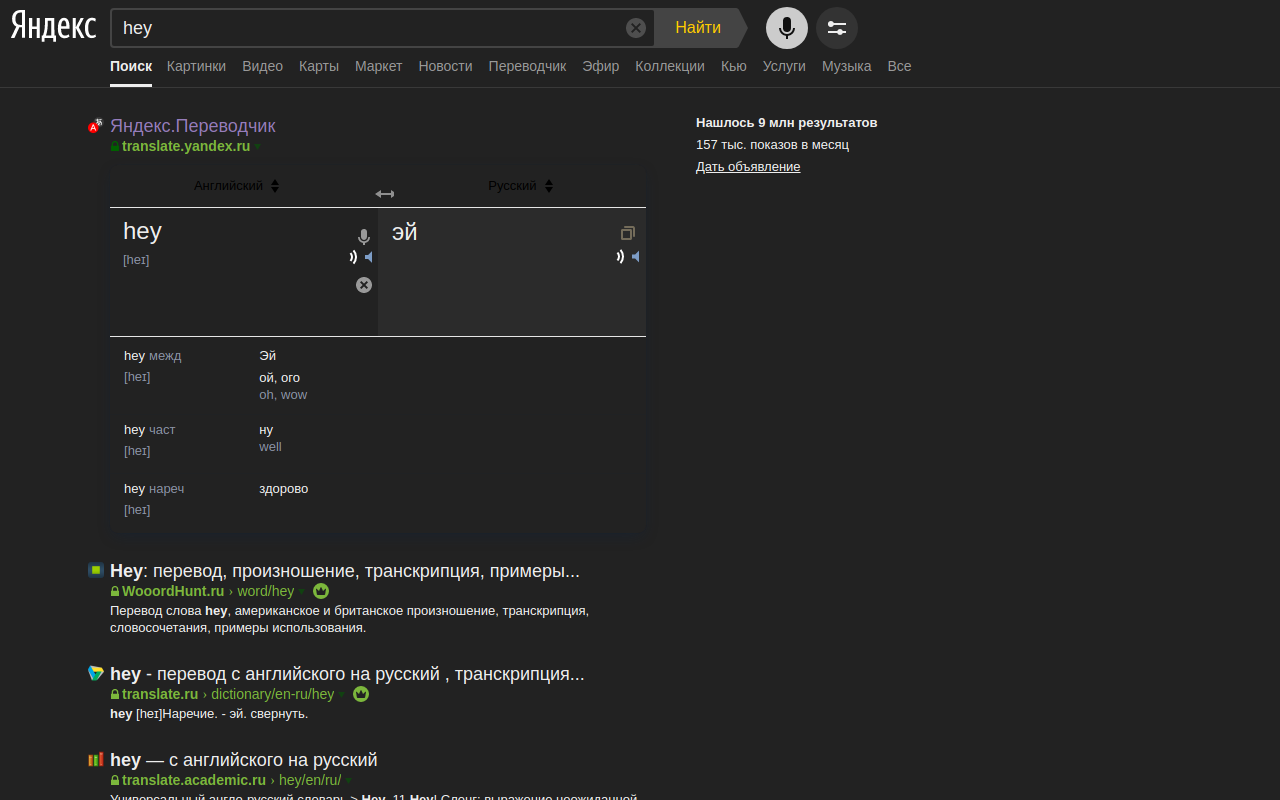Listen to source word hey pronunciation
This screenshot has height=800, width=1280.
tap(363, 257)
